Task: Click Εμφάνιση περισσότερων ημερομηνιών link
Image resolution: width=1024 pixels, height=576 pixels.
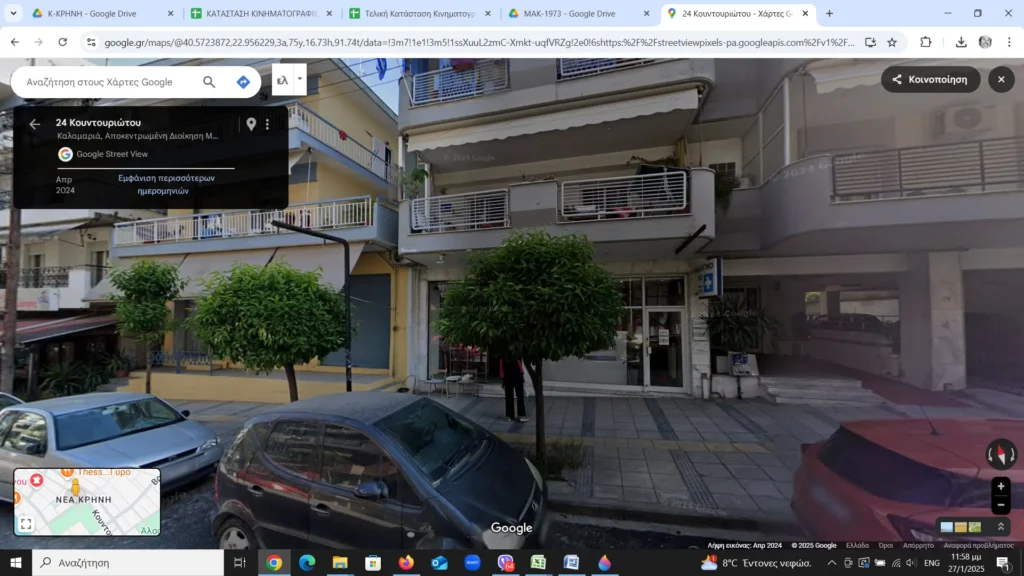Action: 166,184
